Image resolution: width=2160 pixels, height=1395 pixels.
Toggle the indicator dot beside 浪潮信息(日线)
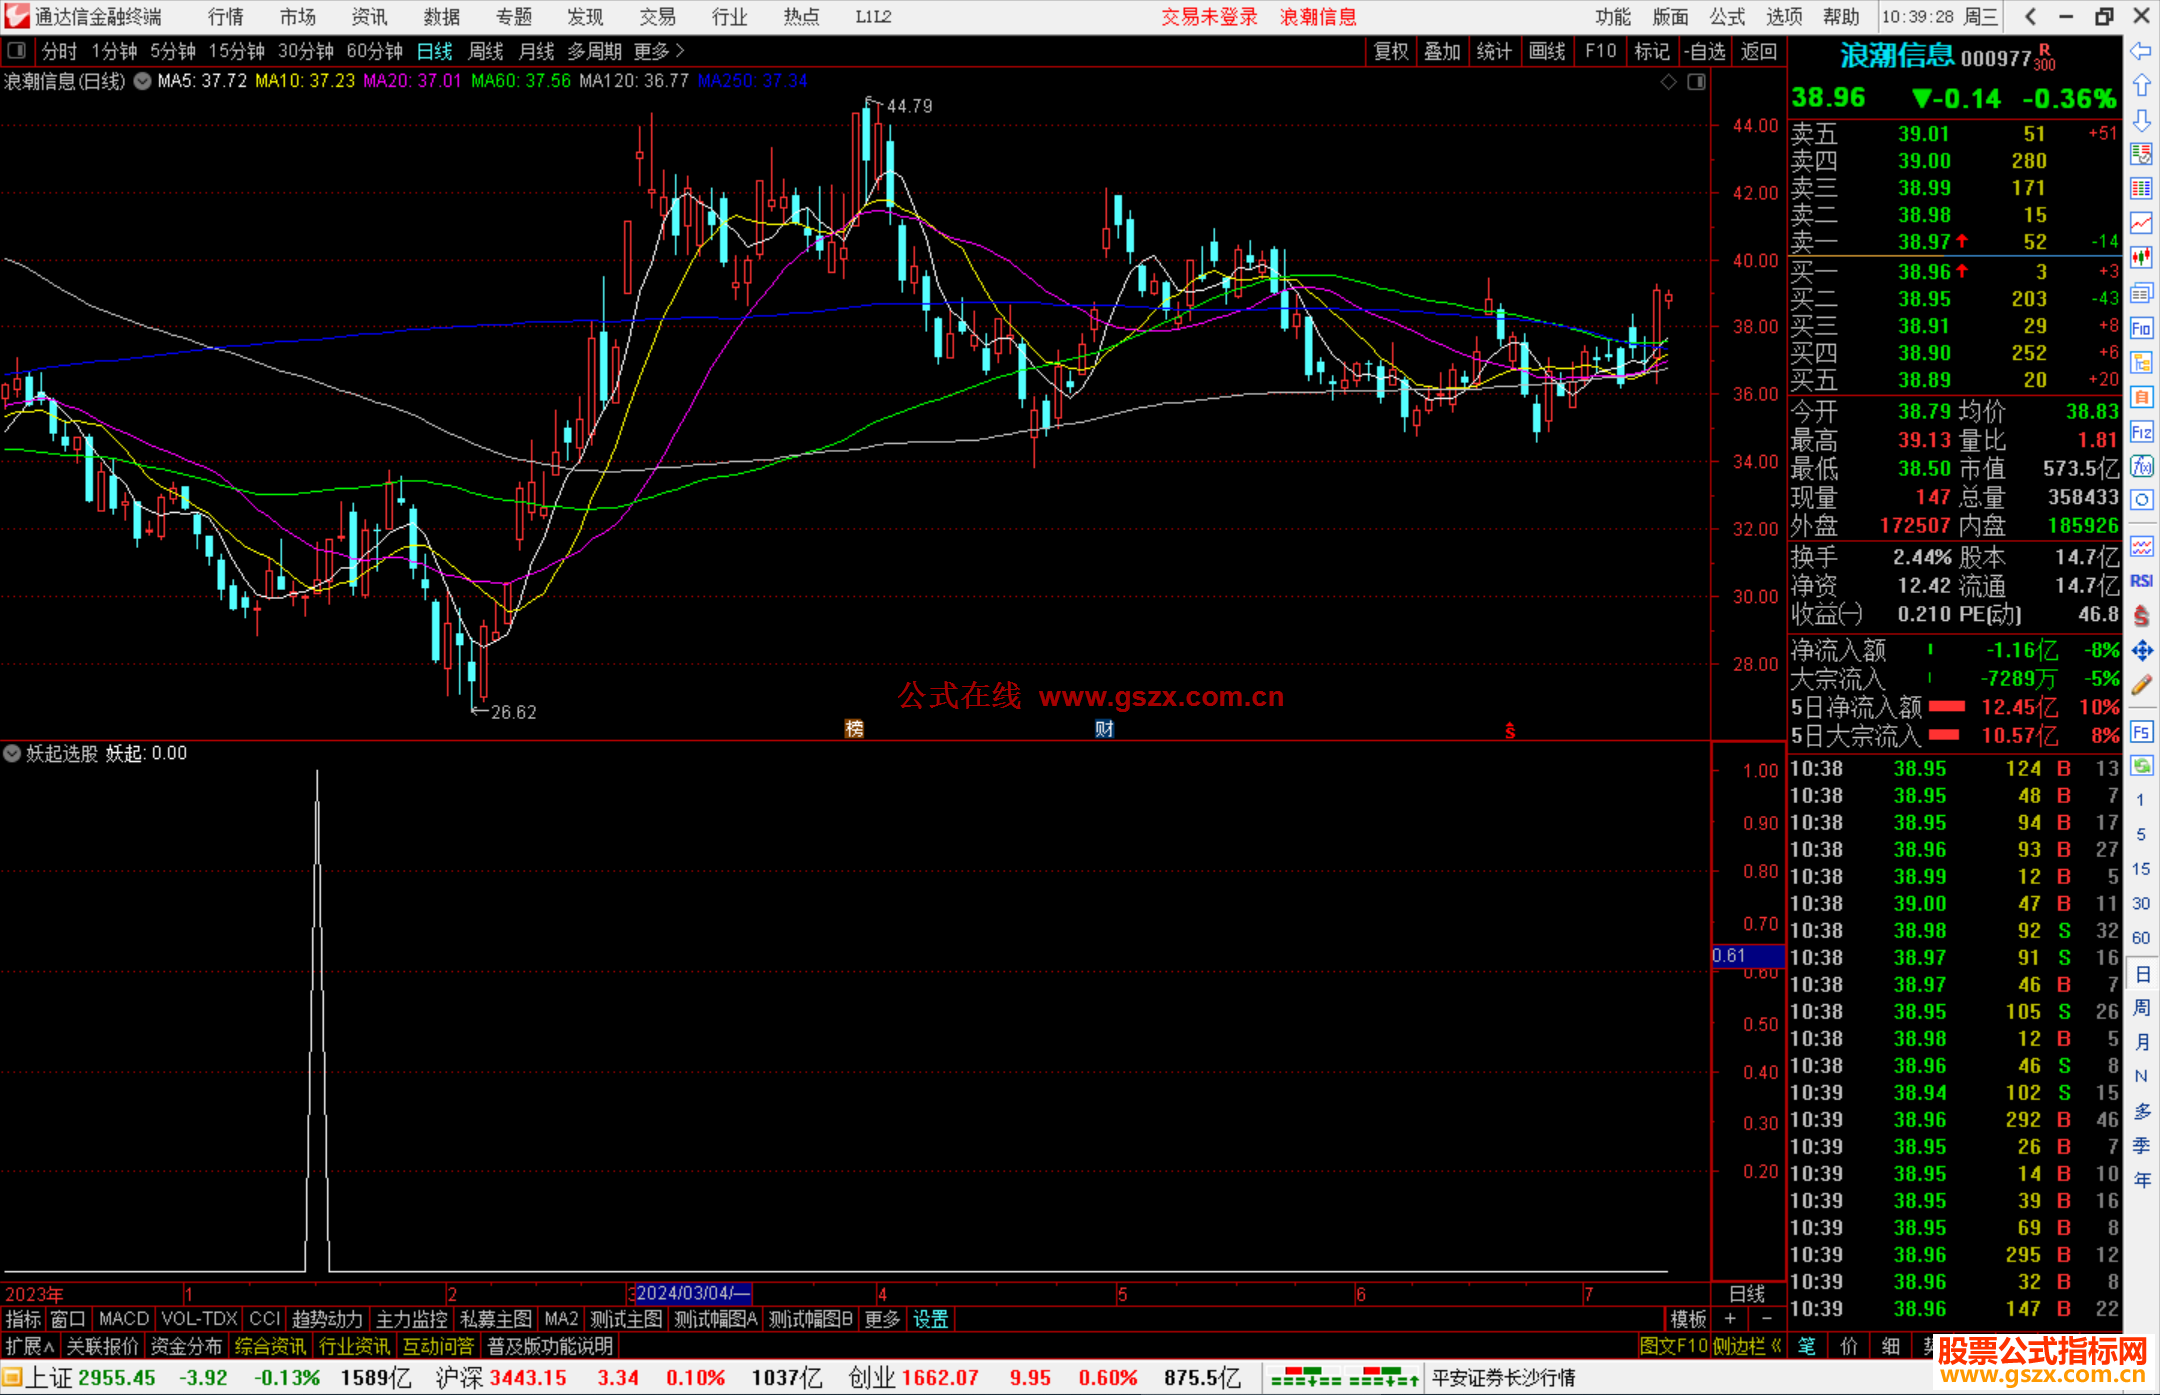coord(143,81)
